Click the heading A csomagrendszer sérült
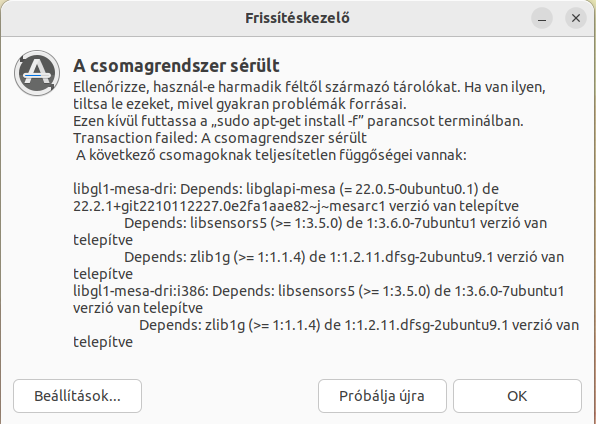Screen dimensions: 596x424 176,65
